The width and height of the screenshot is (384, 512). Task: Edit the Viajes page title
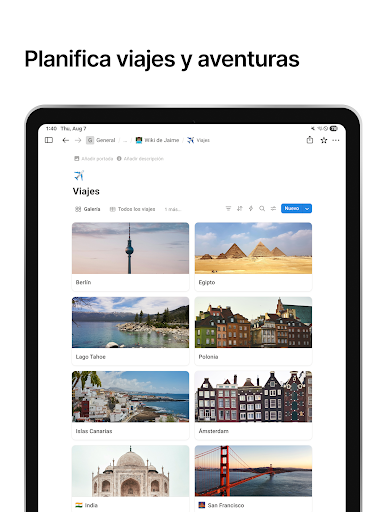pyautogui.click(x=86, y=191)
